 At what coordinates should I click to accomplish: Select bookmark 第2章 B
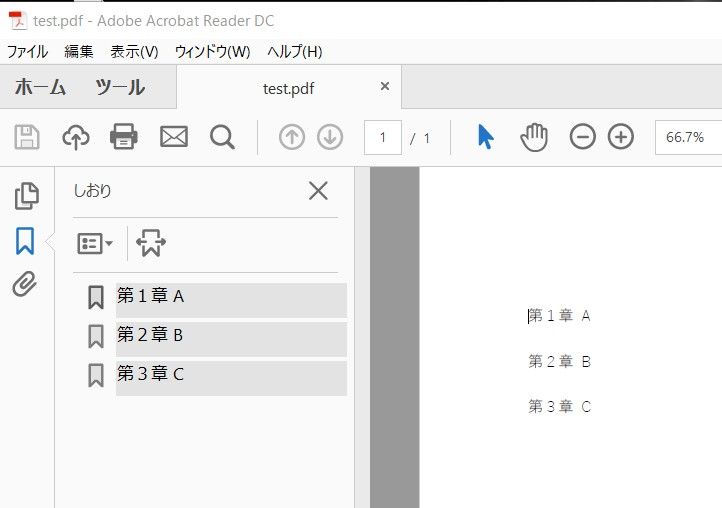pyautogui.click(x=231, y=339)
